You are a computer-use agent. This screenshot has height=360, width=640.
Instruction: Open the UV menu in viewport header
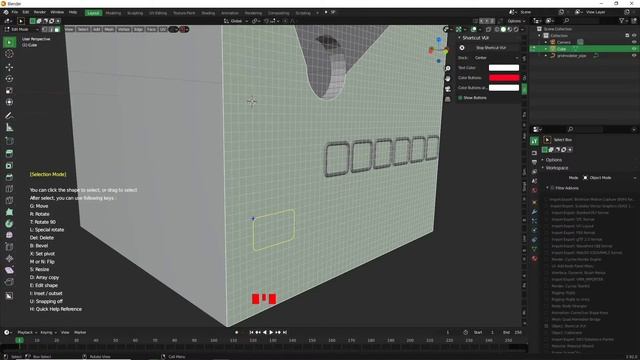pos(163,29)
